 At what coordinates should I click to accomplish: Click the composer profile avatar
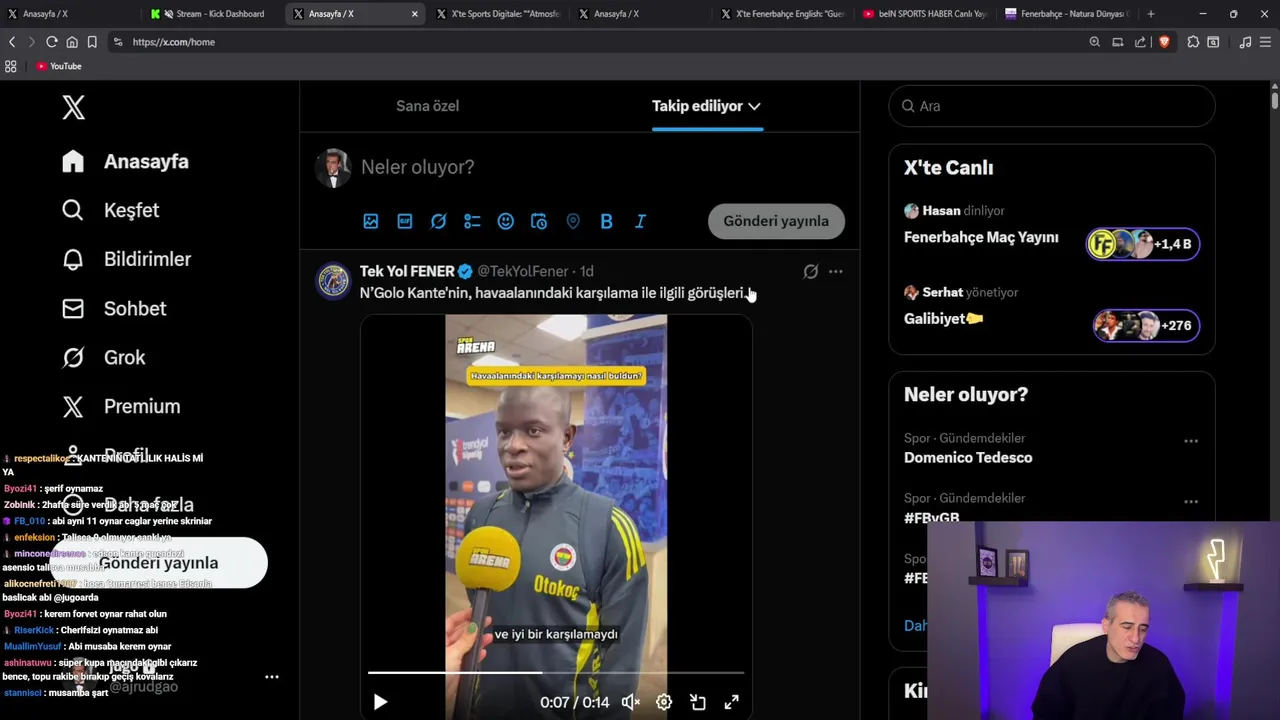tap(333, 168)
